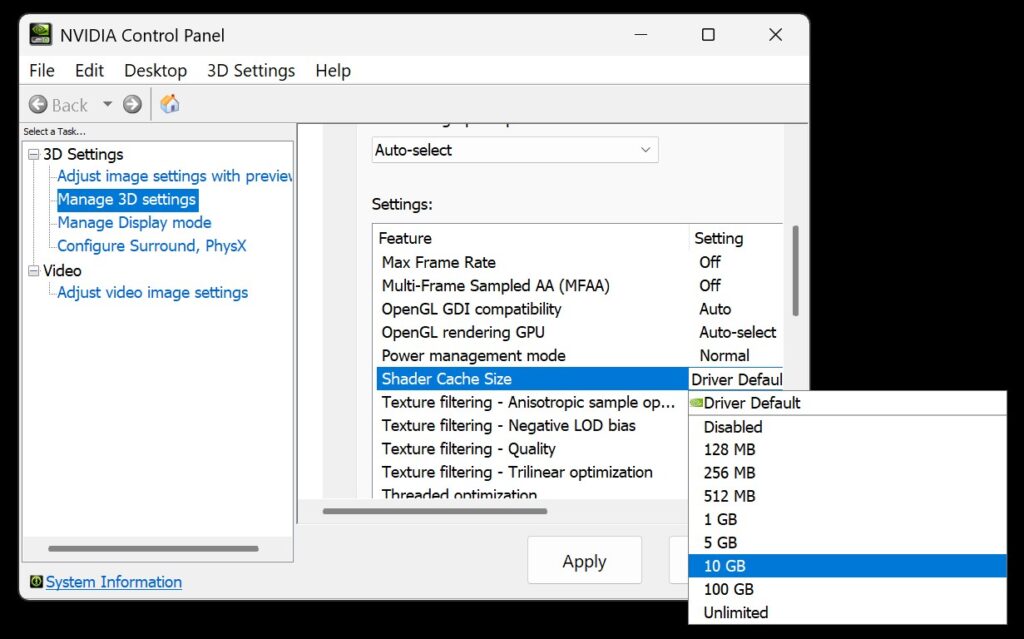Click the settings list vertical scrollbar

click(x=795, y=270)
